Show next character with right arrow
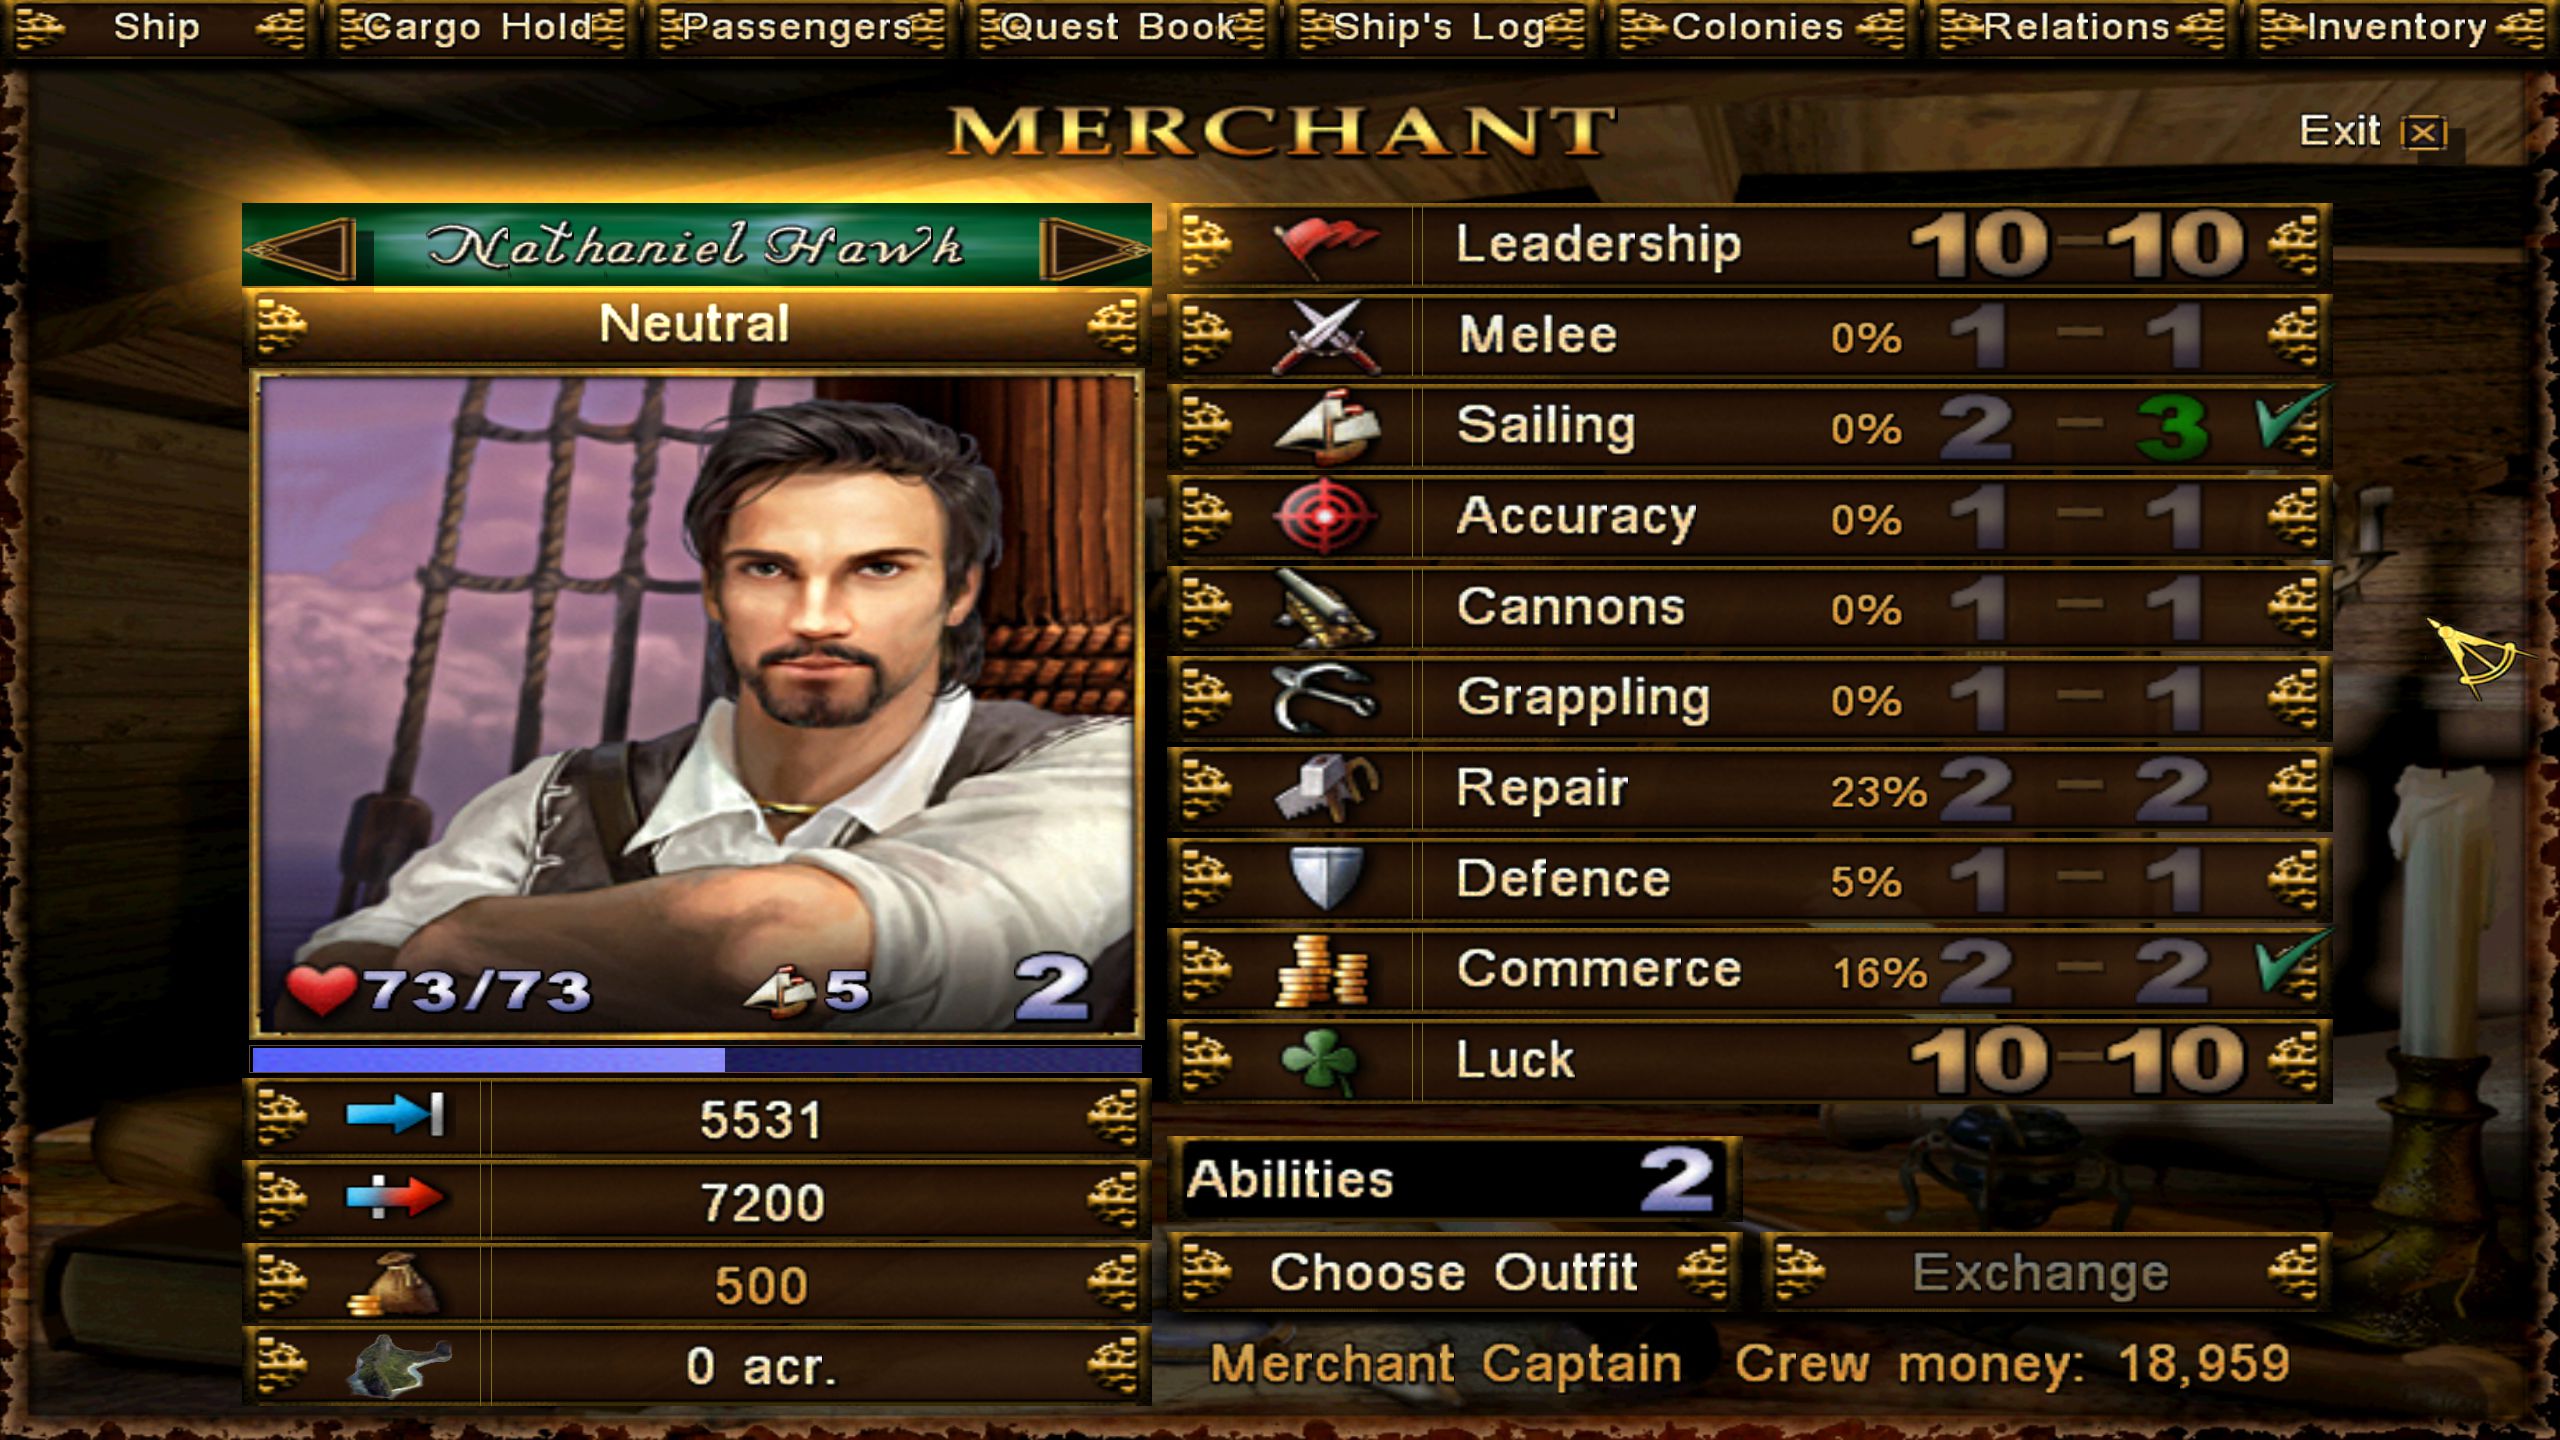 tap(1093, 247)
